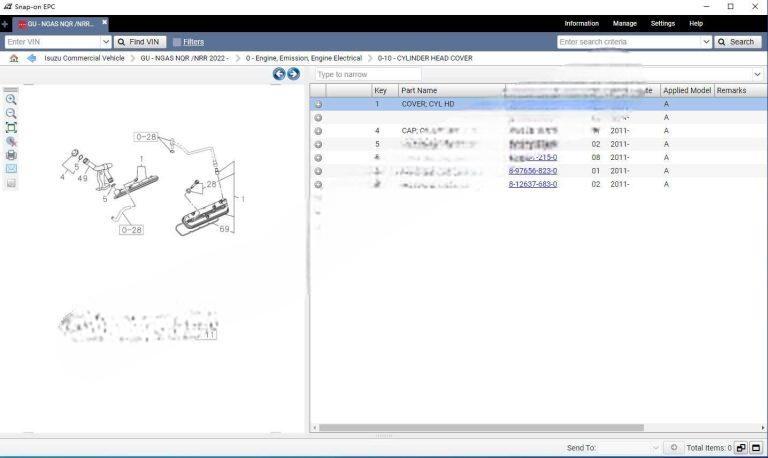Go to next illustration with right arrow
768x458 pixels.
click(293, 74)
